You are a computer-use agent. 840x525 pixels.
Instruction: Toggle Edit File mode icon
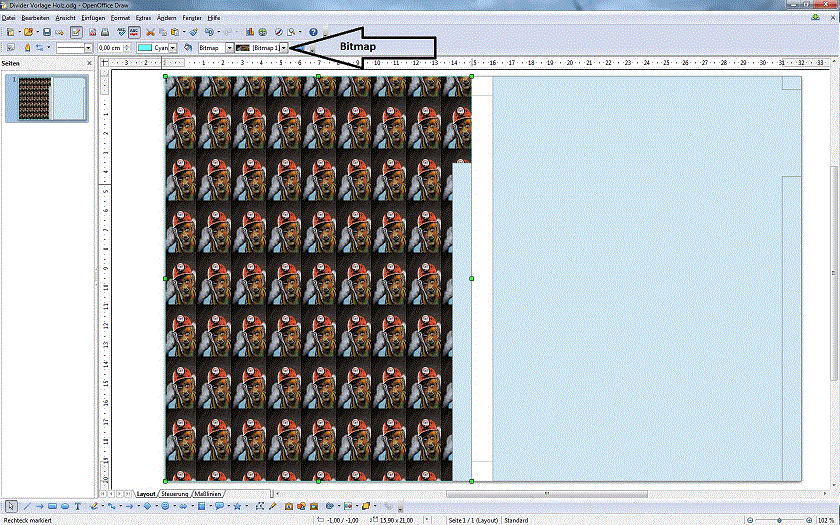[76, 33]
